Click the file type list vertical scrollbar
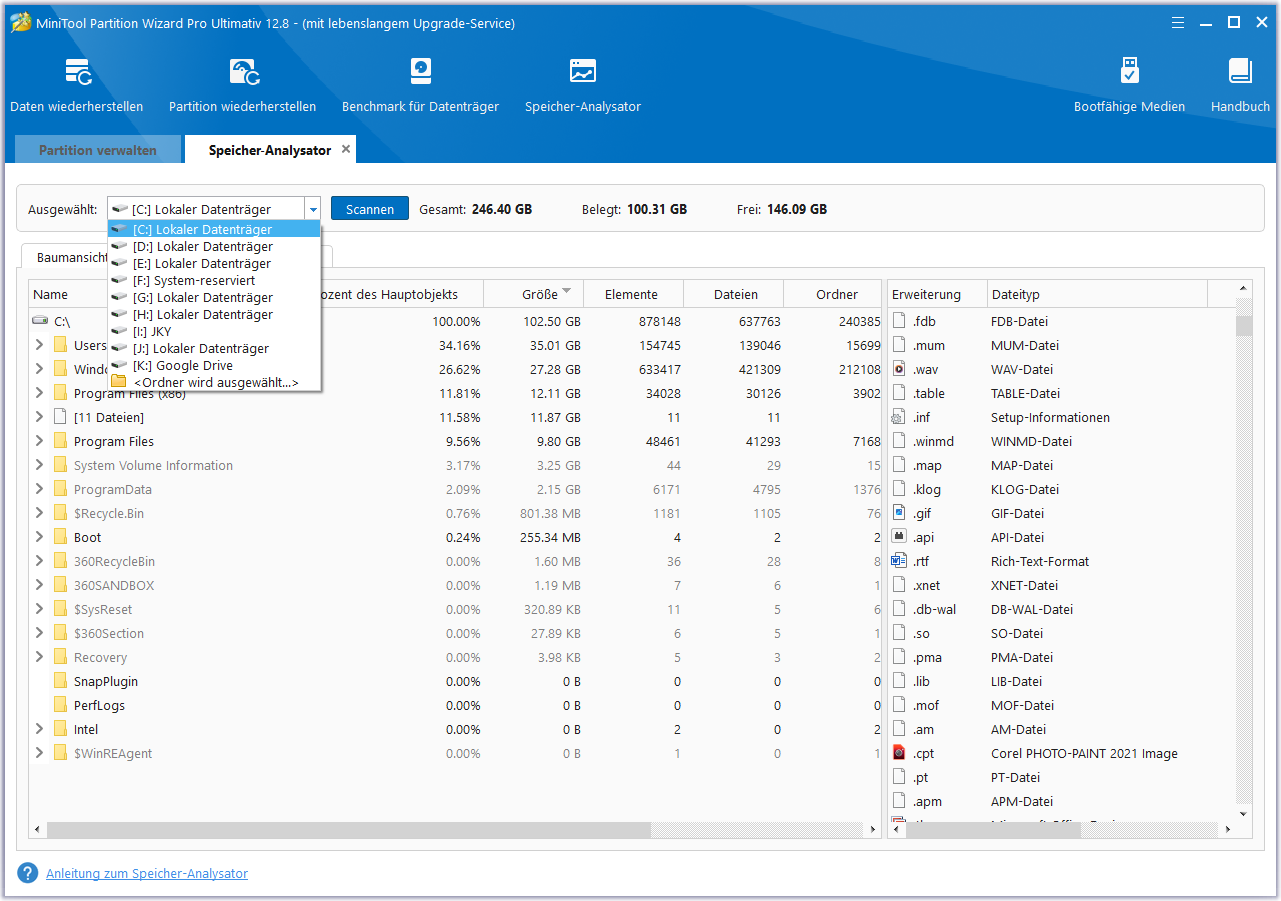 pos(1244,326)
